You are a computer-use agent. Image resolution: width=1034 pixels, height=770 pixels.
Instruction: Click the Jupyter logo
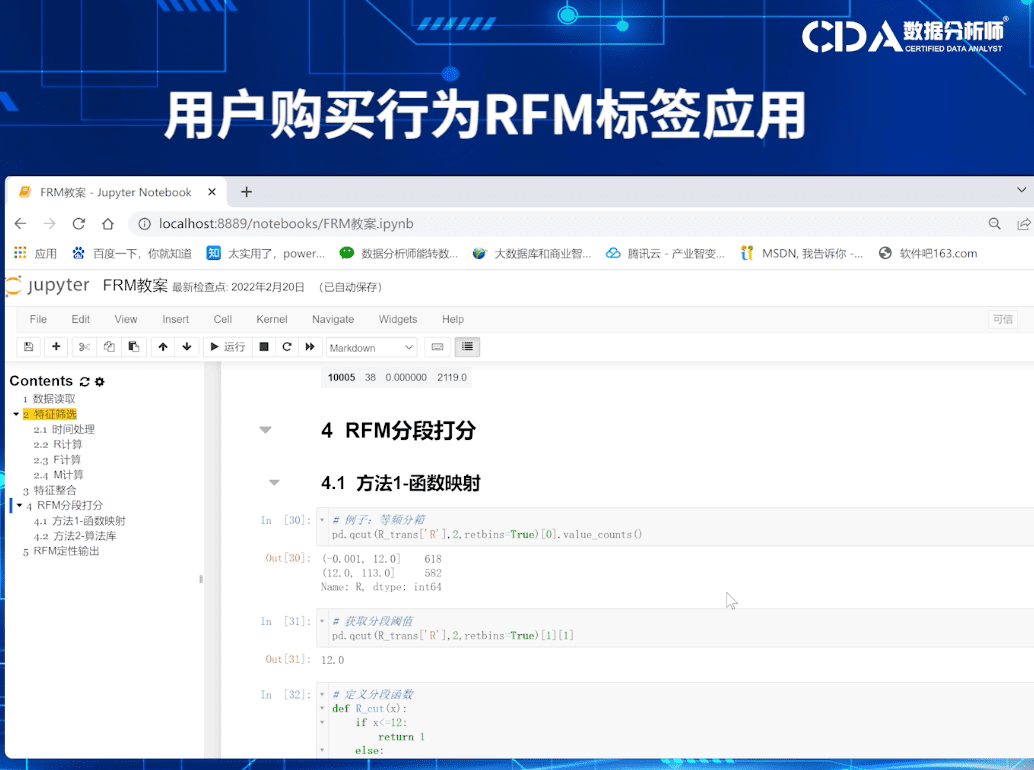coord(47,285)
